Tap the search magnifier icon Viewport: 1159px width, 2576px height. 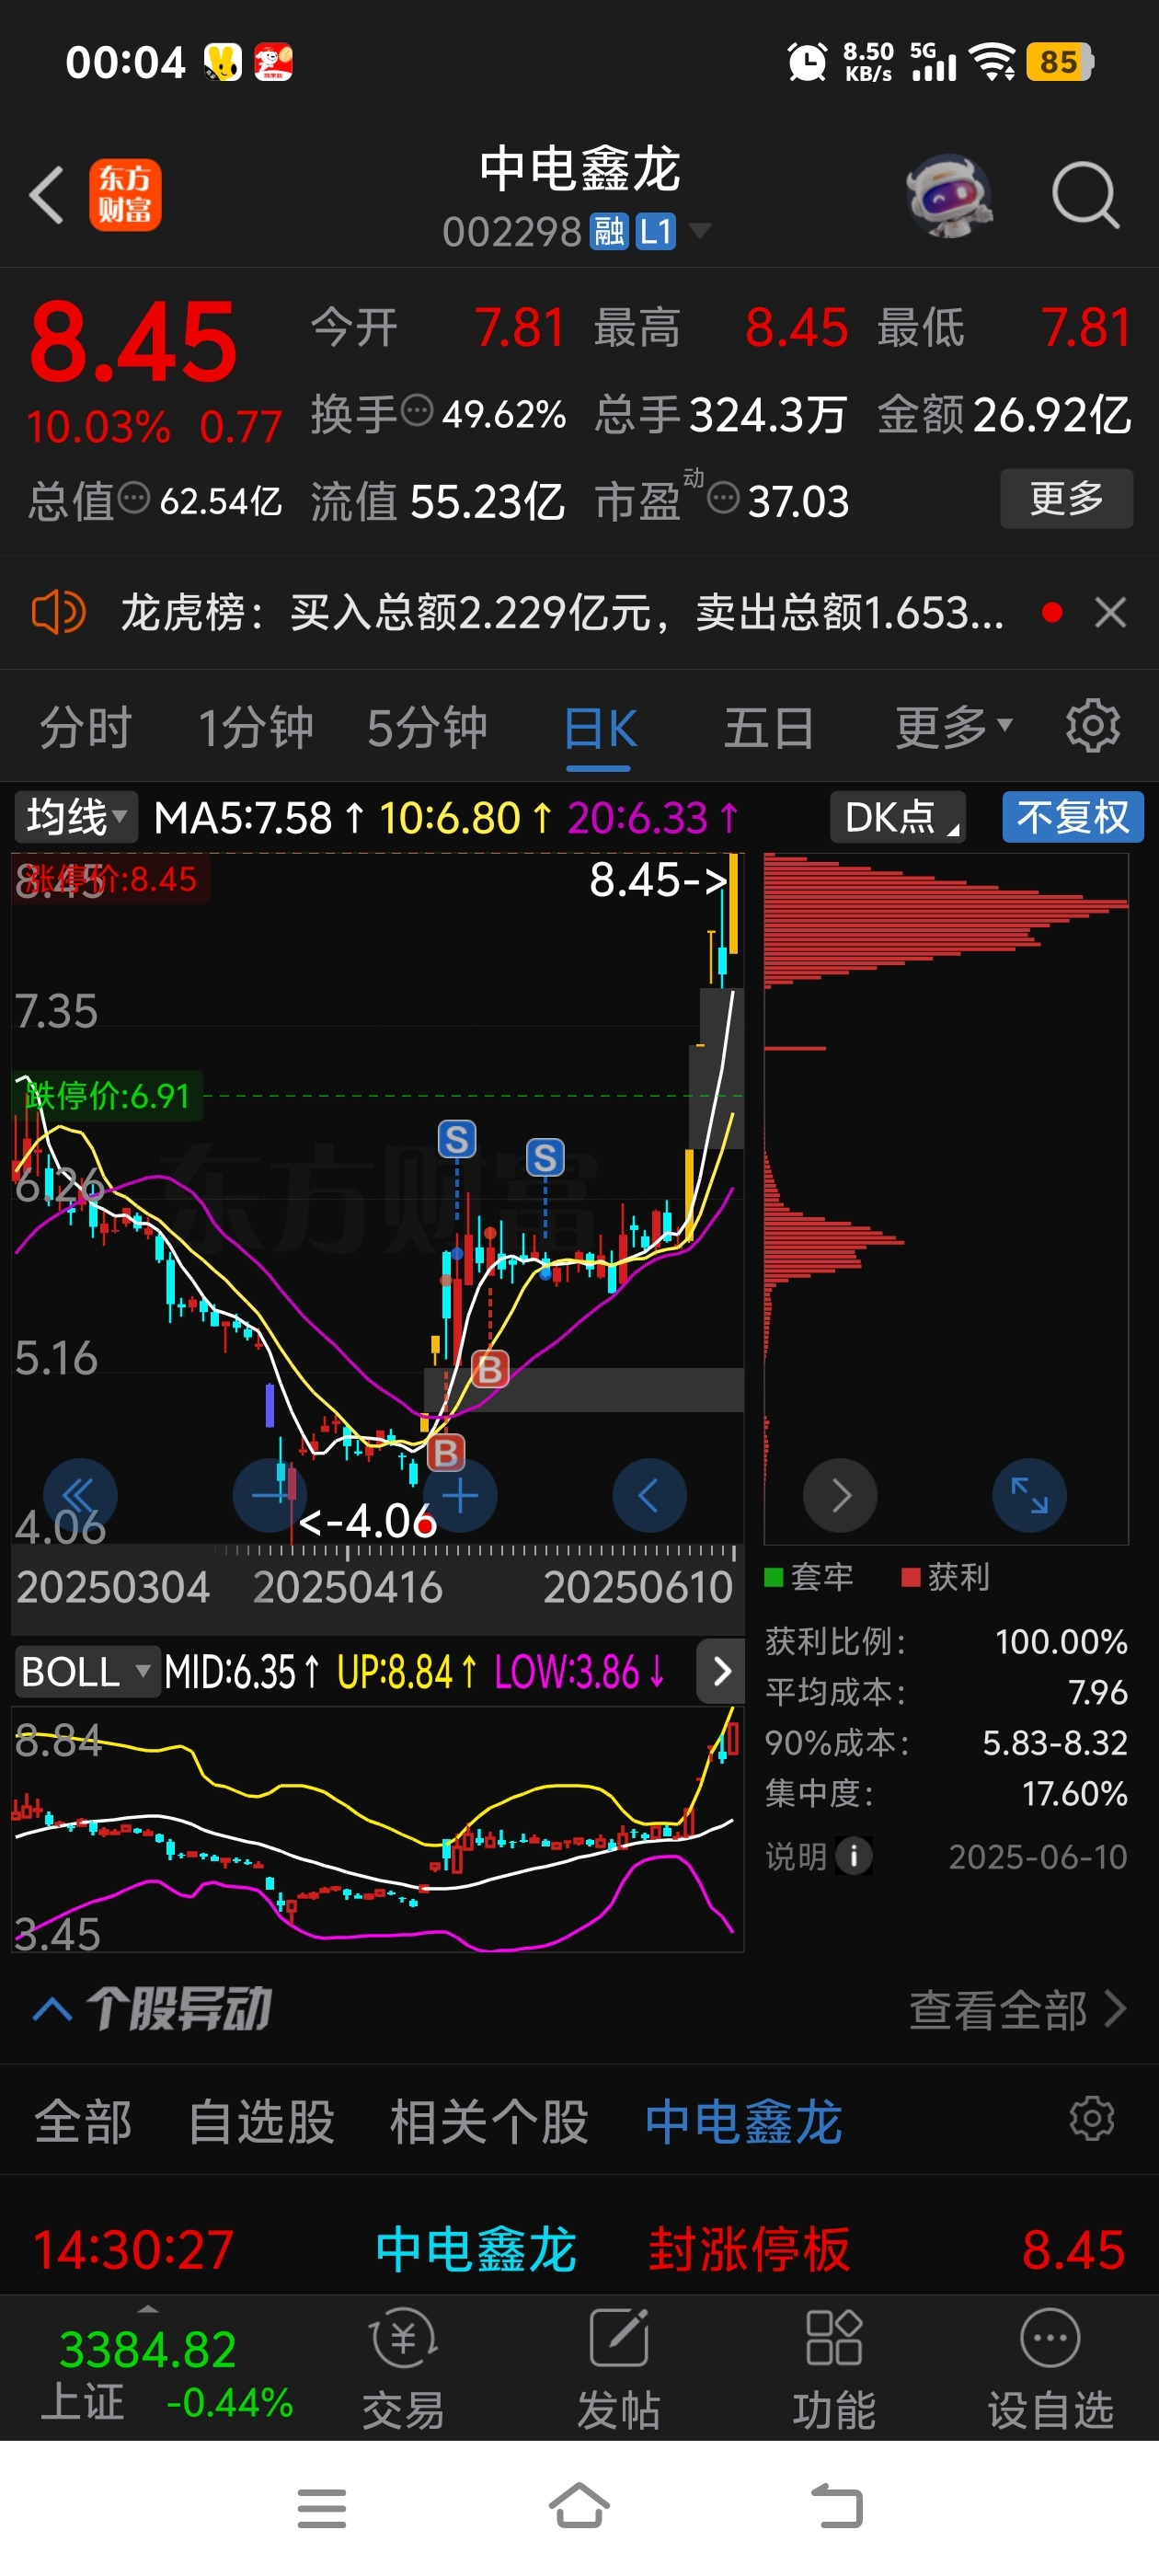[1085, 195]
